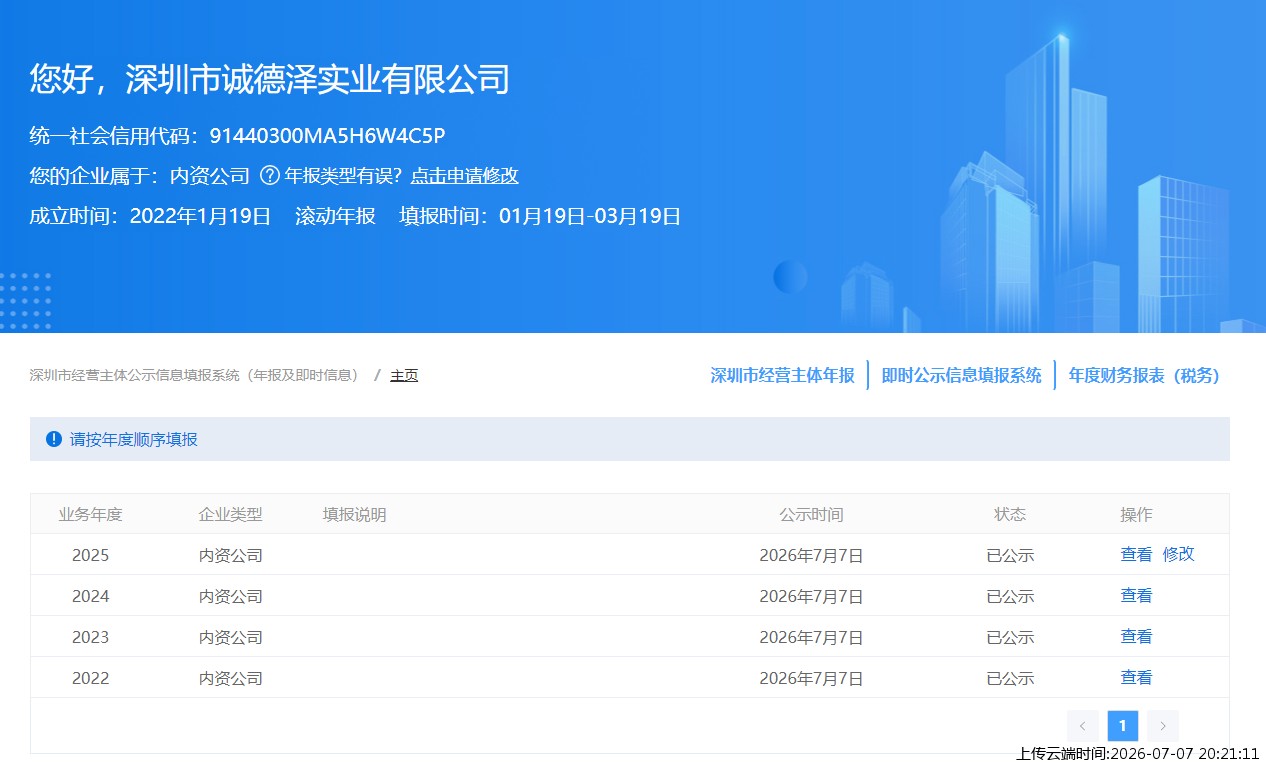Image resolution: width=1266 pixels, height=767 pixels.
Task: Open 深圳市经营主体年报 tab
Action: (x=783, y=376)
